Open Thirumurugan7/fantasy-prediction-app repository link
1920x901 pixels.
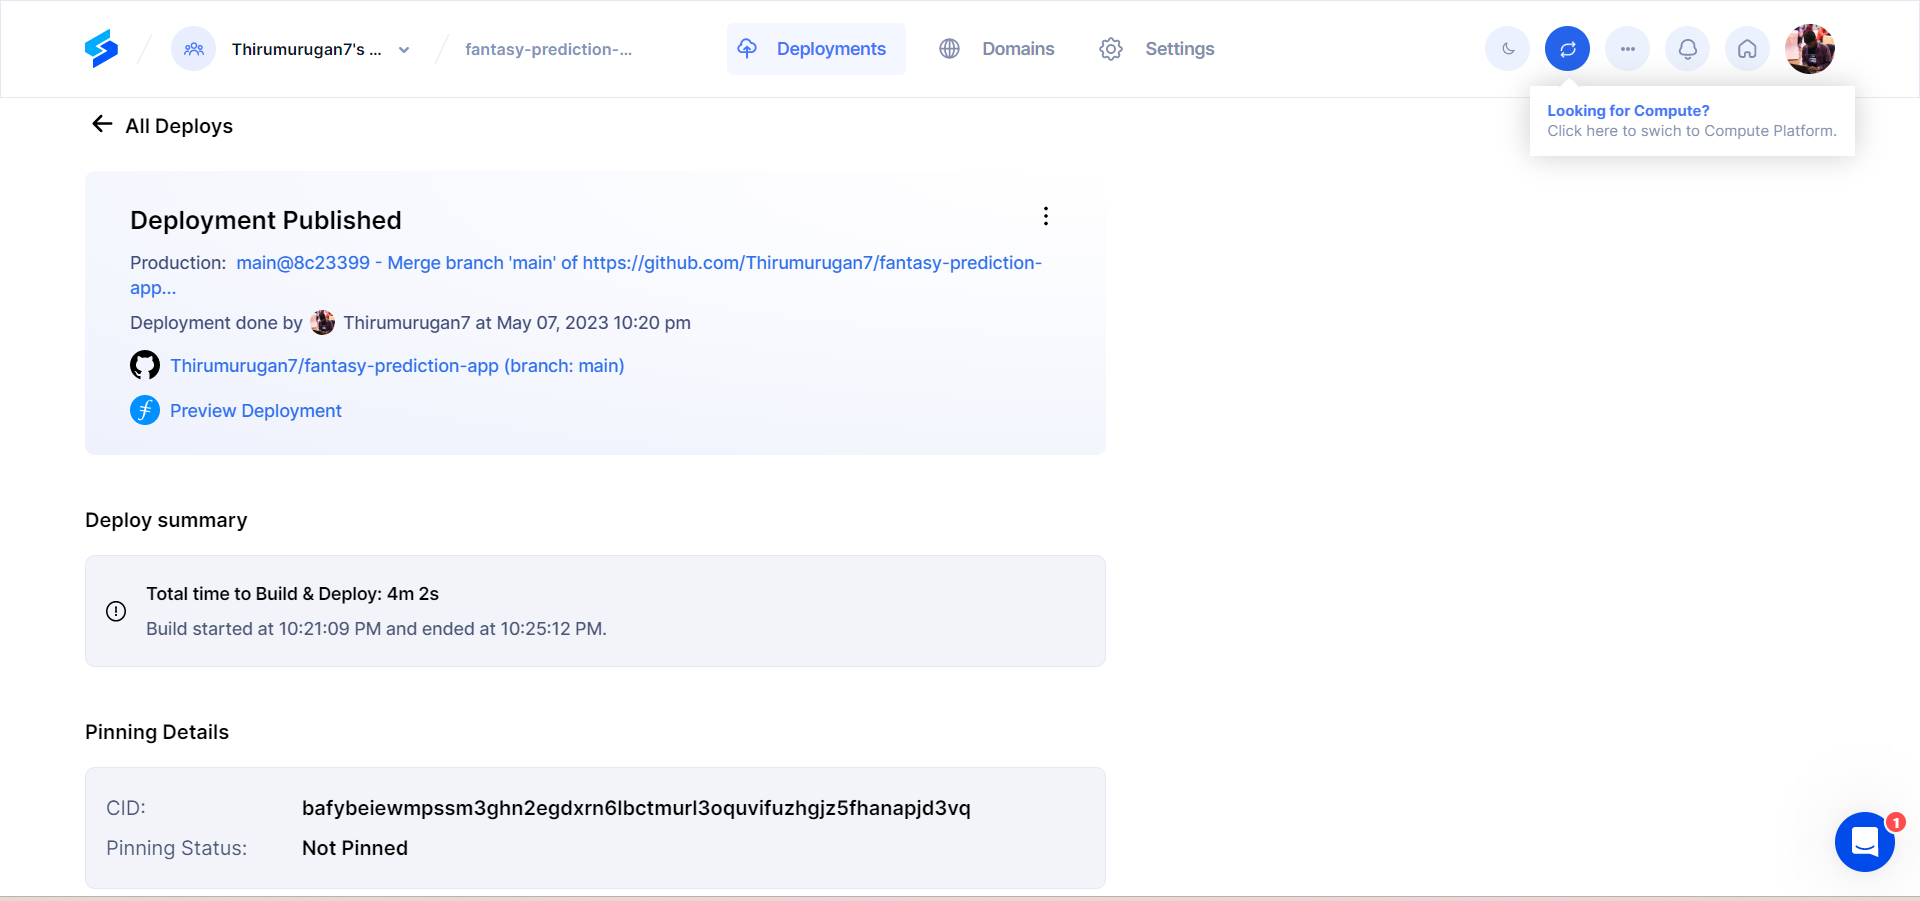[x=397, y=366]
